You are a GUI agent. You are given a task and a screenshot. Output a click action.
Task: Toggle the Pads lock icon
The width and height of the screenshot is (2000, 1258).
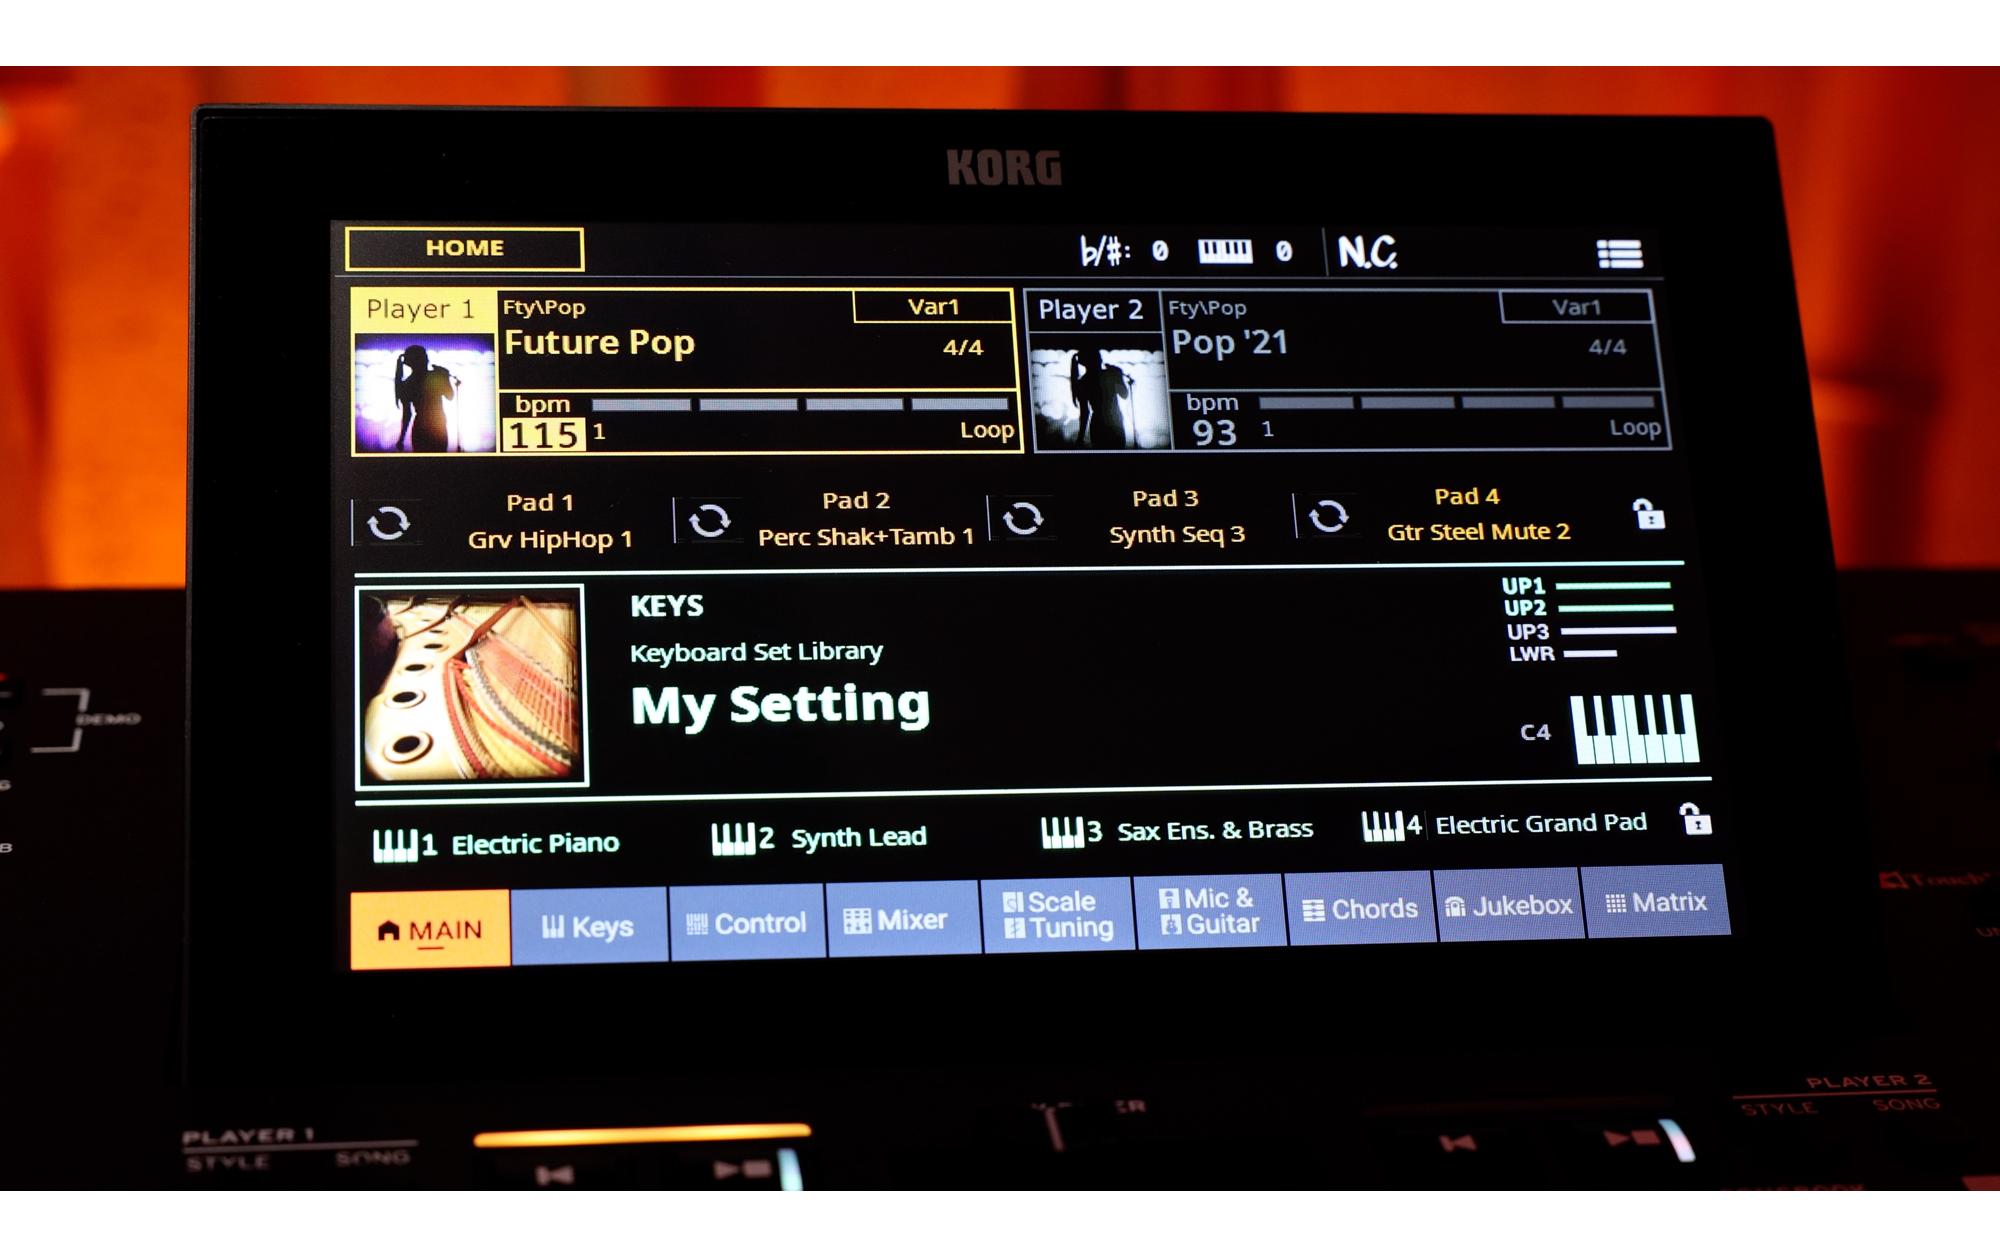(x=1648, y=514)
